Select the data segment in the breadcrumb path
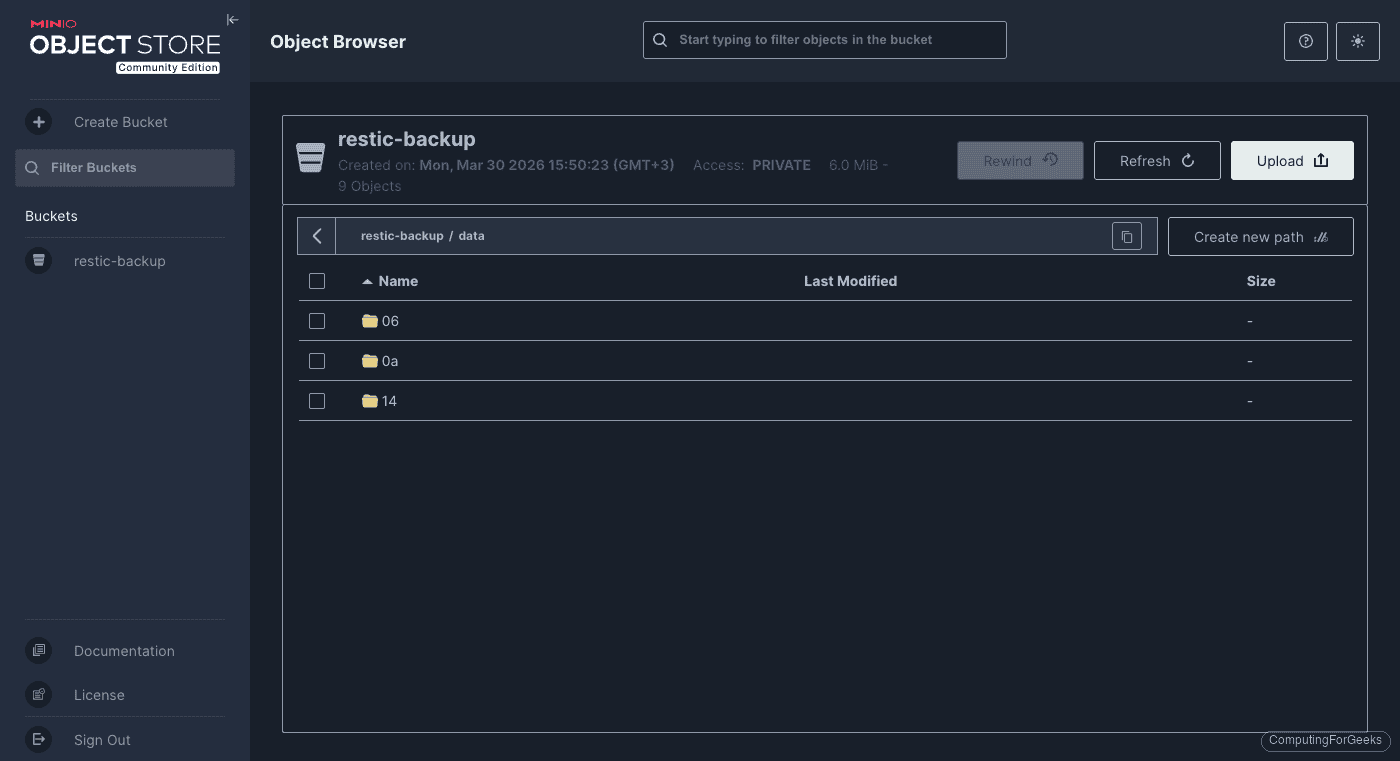 [x=471, y=235]
